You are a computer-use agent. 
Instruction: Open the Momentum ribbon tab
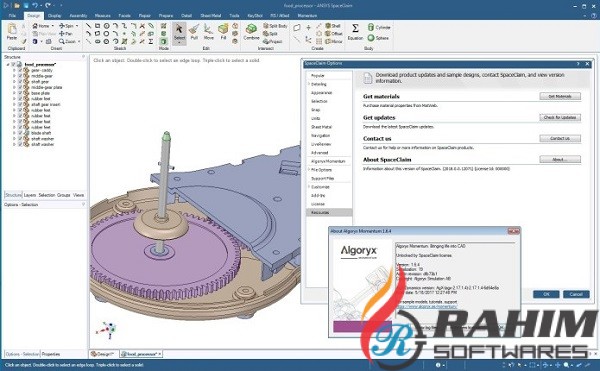coord(307,16)
